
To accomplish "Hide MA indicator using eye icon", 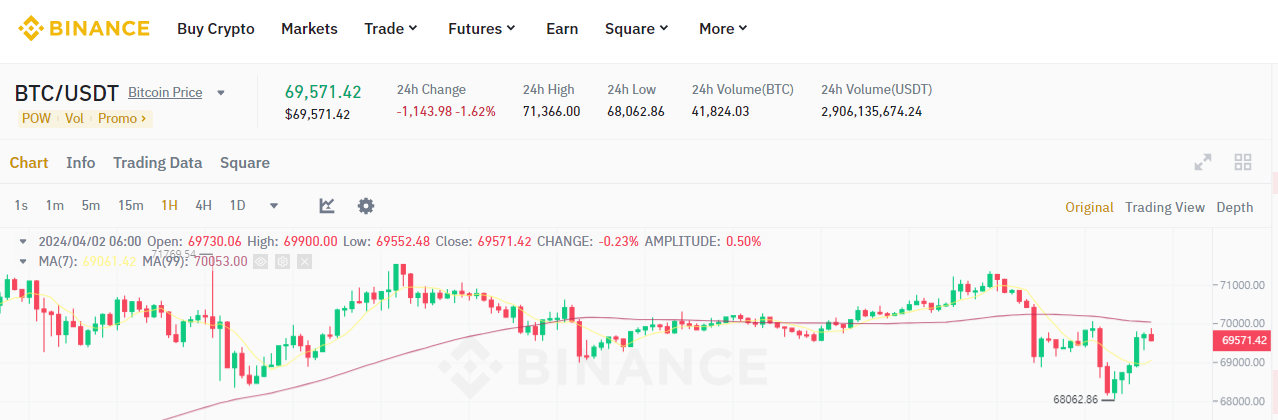I will pos(261,261).
